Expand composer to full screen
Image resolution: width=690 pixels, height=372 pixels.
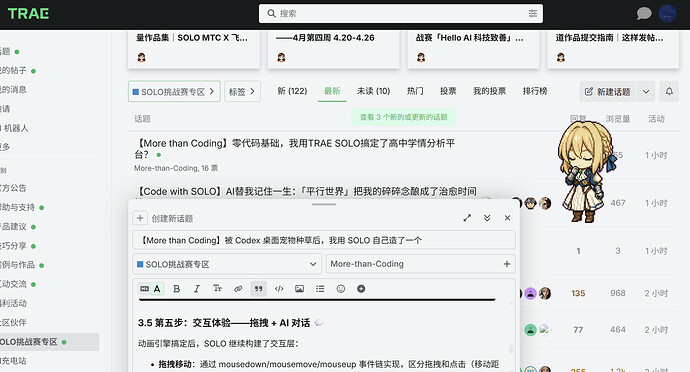tap(467, 218)
